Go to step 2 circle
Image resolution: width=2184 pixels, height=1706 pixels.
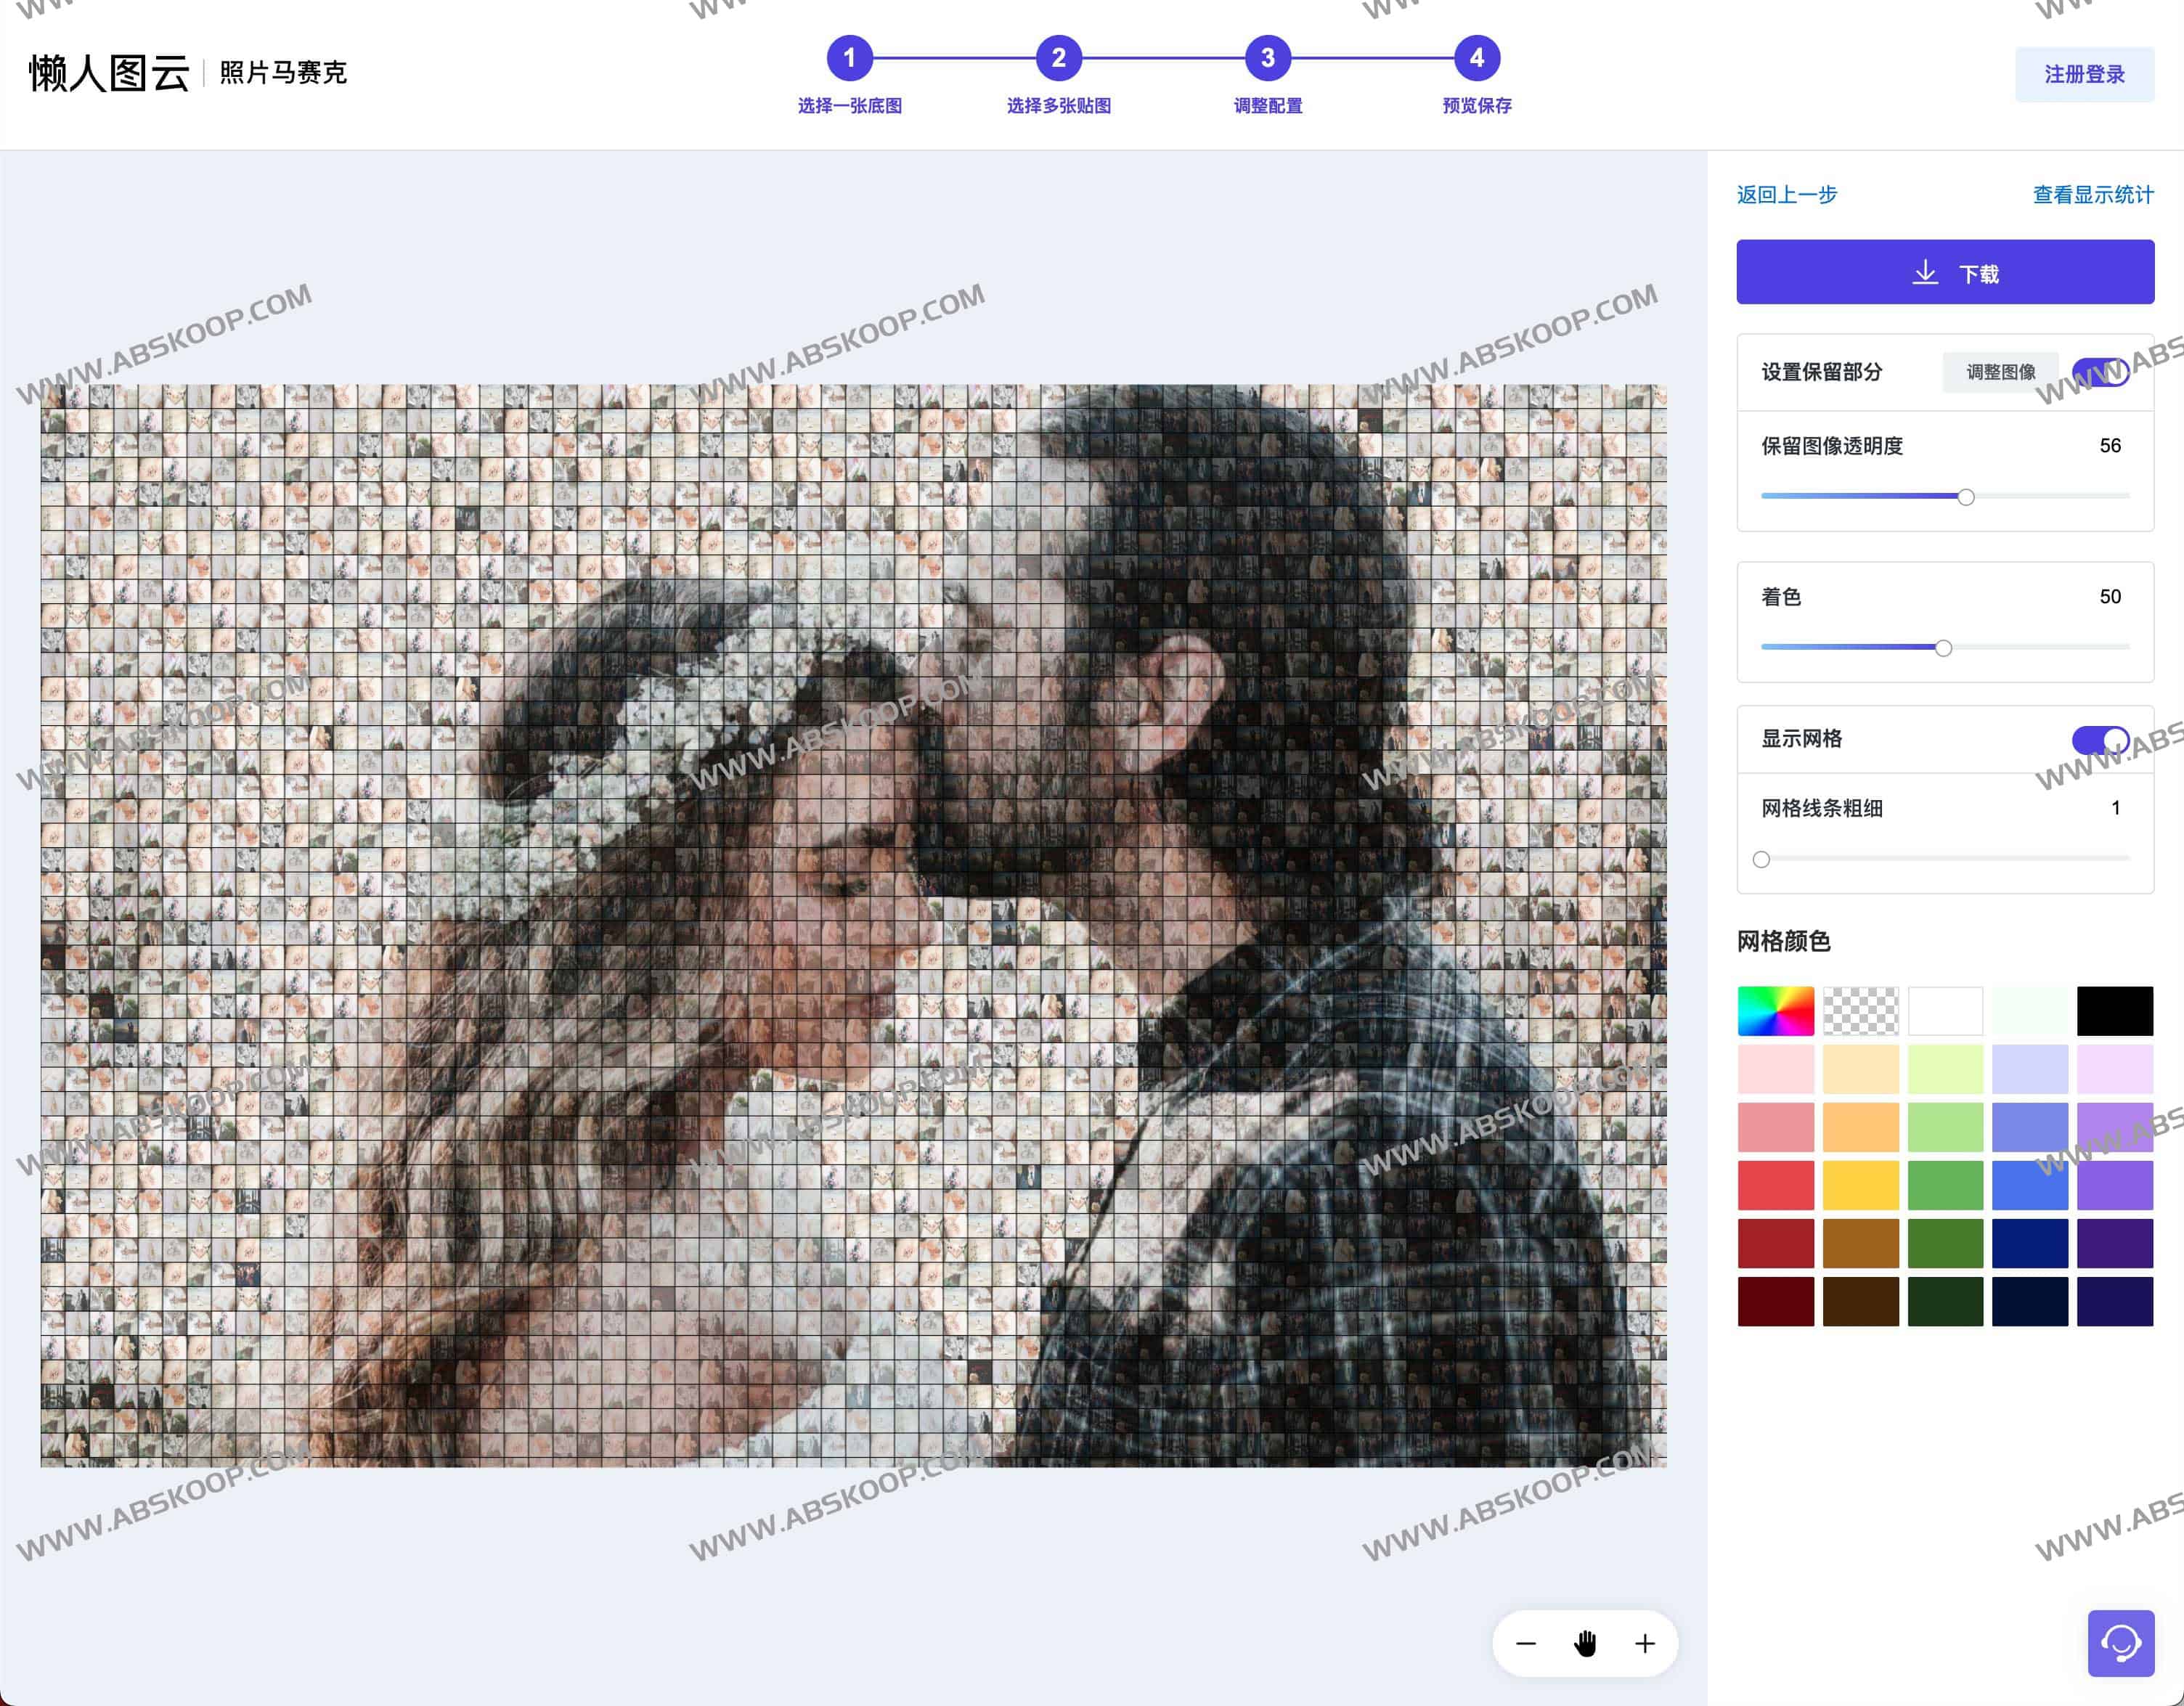[x=1058, y=58]
